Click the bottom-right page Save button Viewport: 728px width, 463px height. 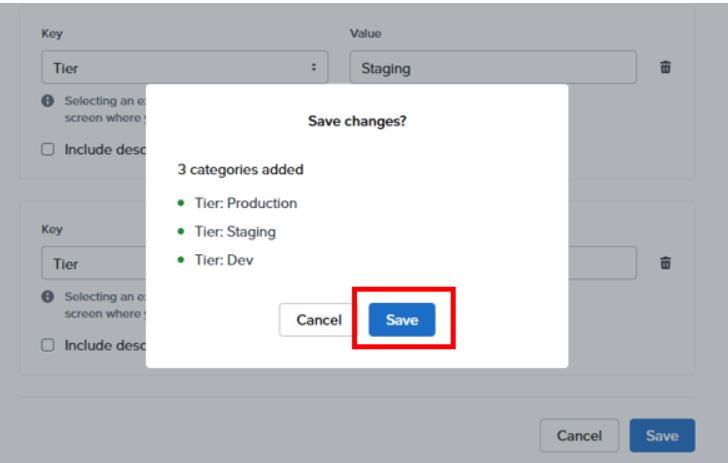tap(661, 435)
